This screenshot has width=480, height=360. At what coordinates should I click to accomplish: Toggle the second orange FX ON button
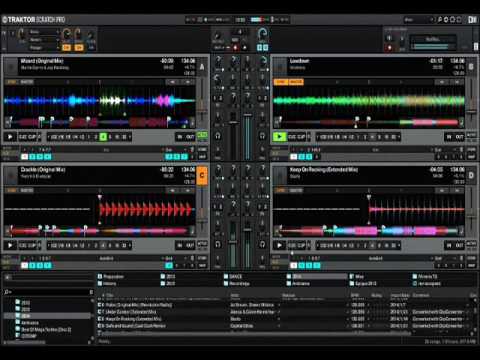tap(79, 48)
